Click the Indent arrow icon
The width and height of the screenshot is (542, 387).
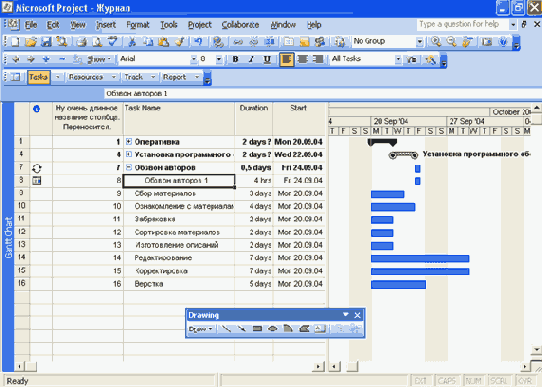pyautogui.click(x=31, y=59)
